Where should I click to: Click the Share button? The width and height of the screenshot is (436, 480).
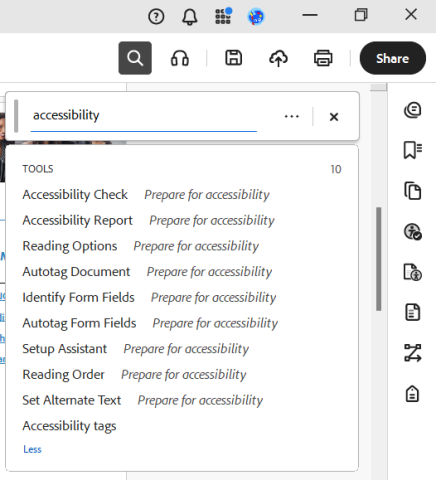coord(393,58)
